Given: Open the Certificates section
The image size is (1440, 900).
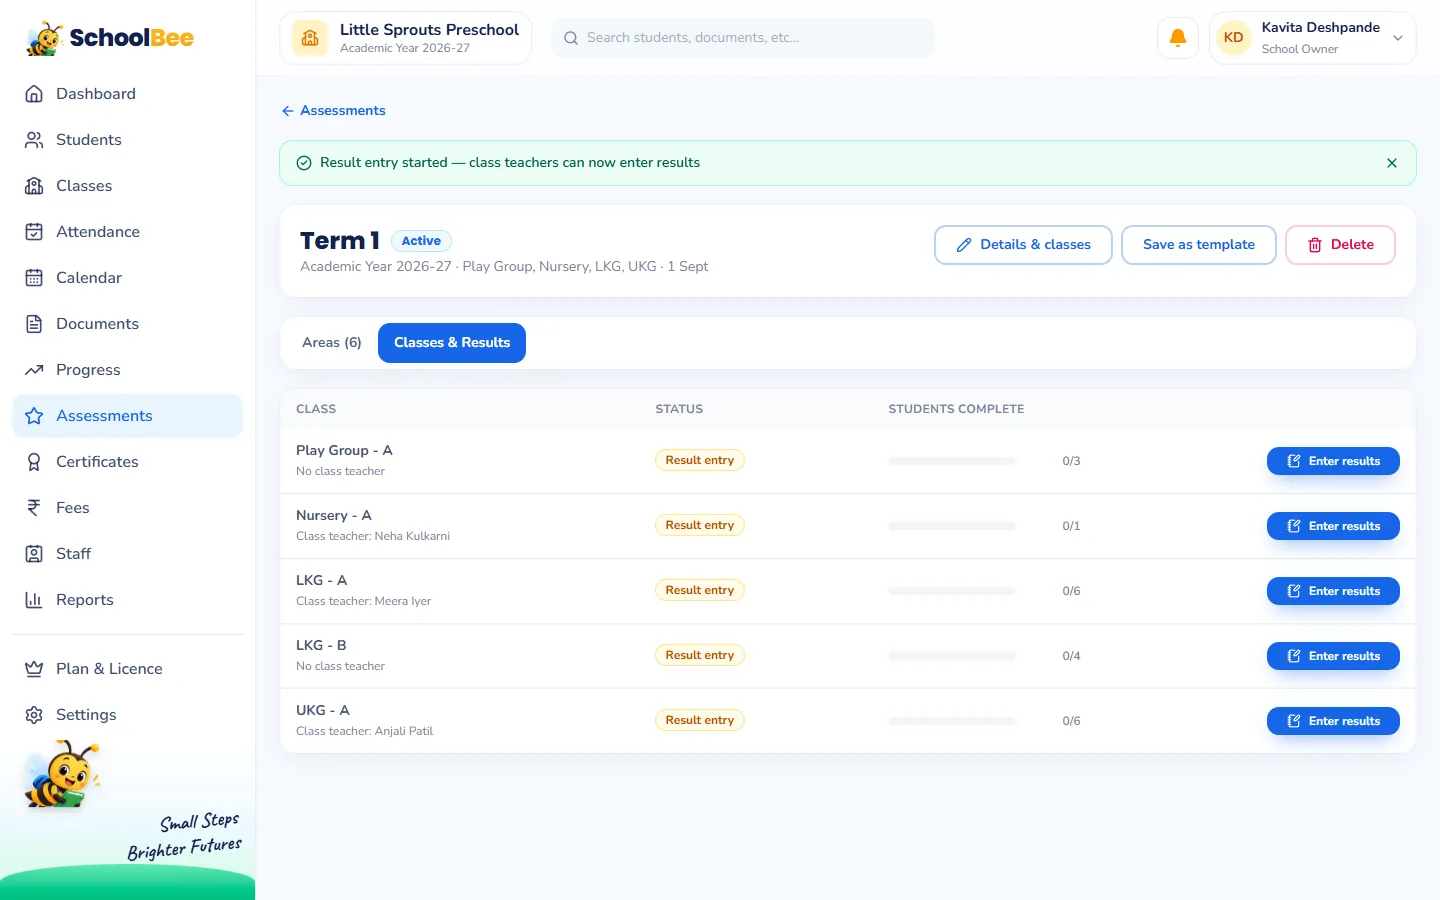Looking at the screenshot, I should pyautogui.click(x=127, y=462).
